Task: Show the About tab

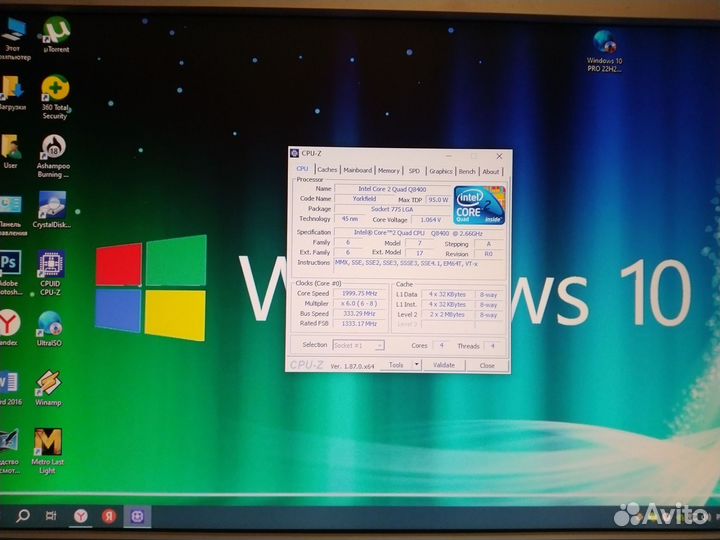Action: pyautogui.click(x=491, y=172)
